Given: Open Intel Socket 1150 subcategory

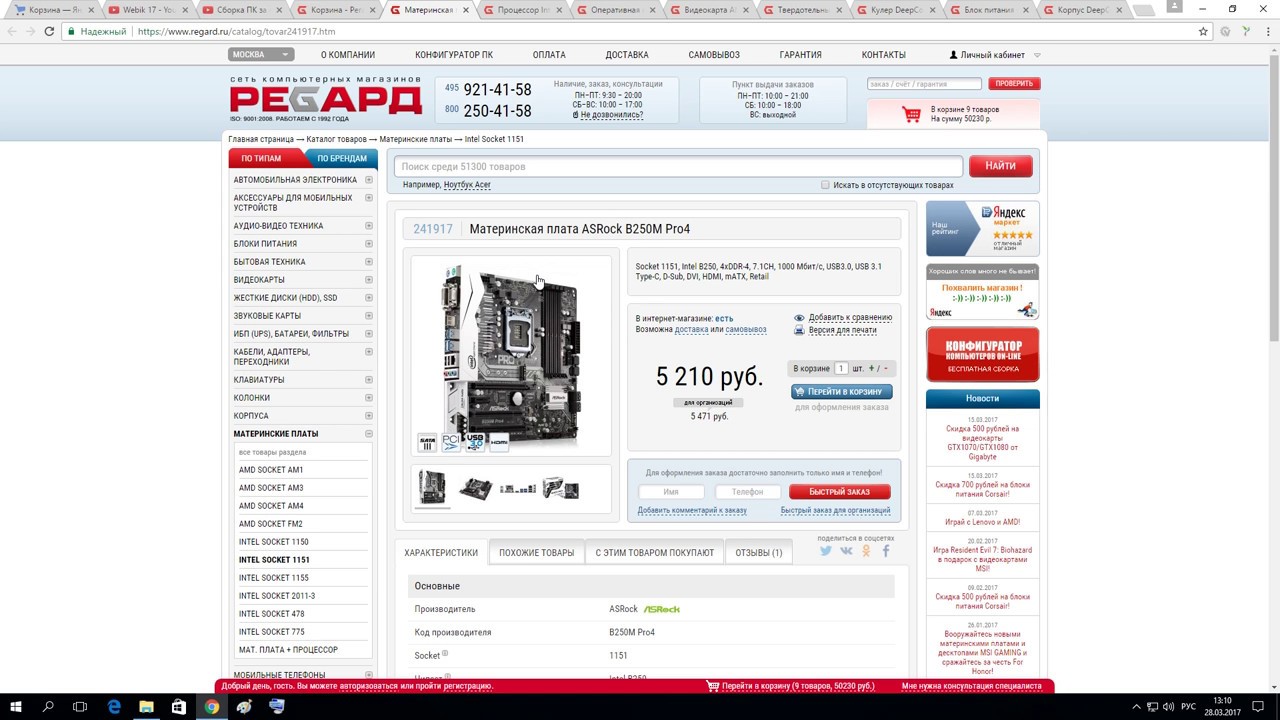Looking at the screenshot, I should [274, 542].
